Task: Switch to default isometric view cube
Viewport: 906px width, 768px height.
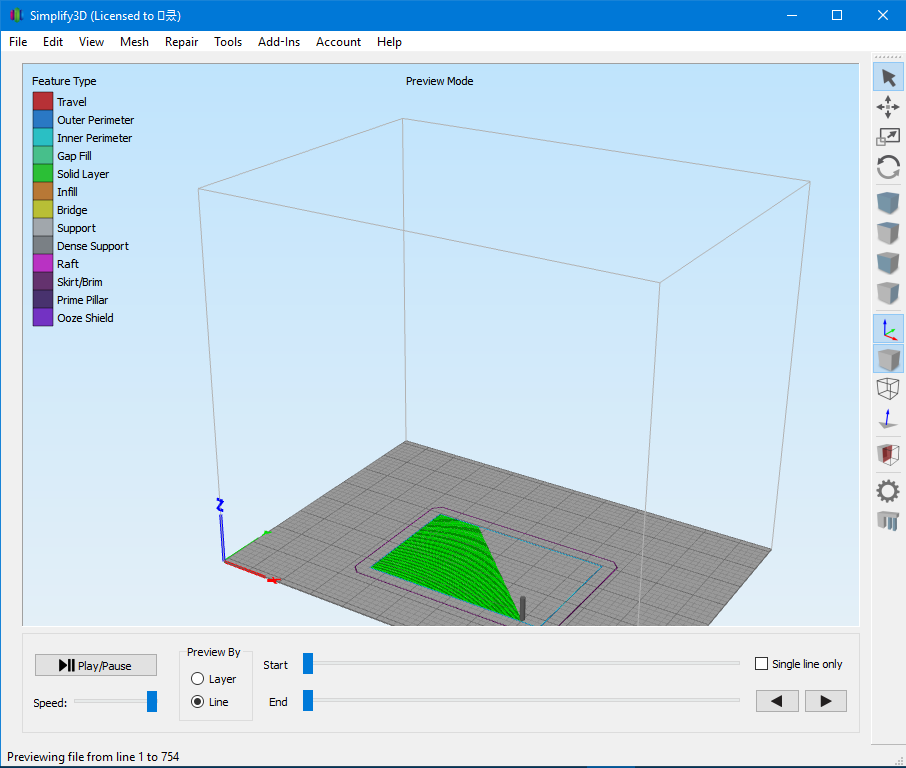Action: tap(888, 203)
